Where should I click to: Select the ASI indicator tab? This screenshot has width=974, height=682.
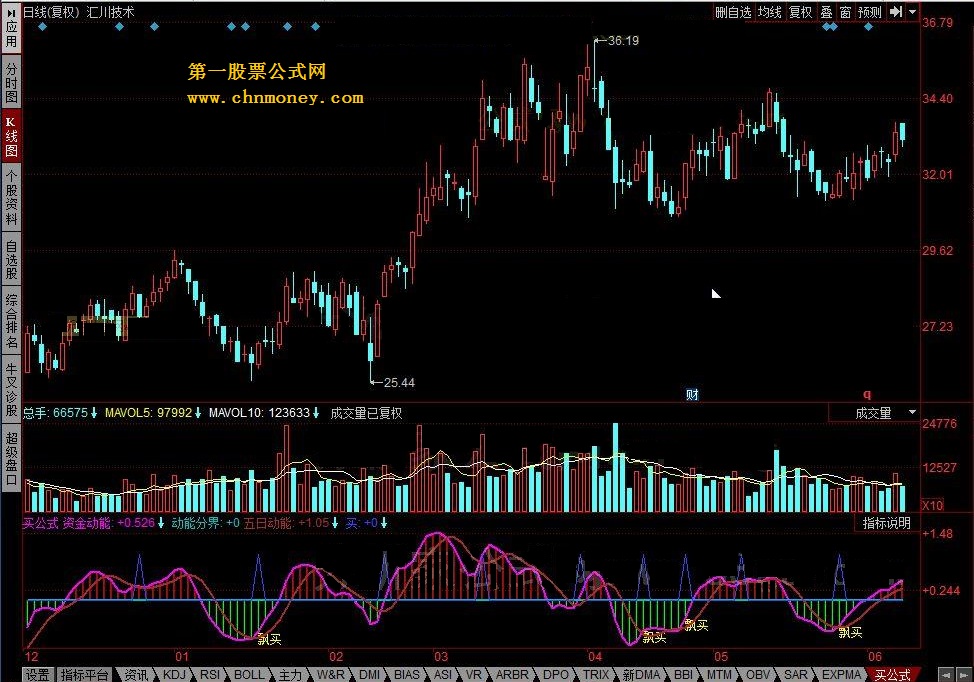click(x=443, y=675)
